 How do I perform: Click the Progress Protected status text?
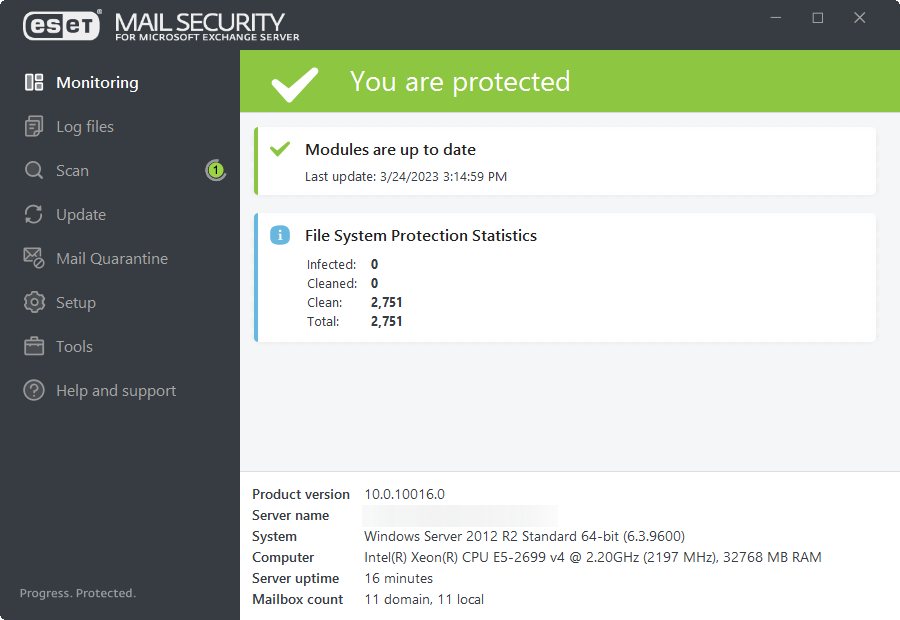[x=77, y=593]
